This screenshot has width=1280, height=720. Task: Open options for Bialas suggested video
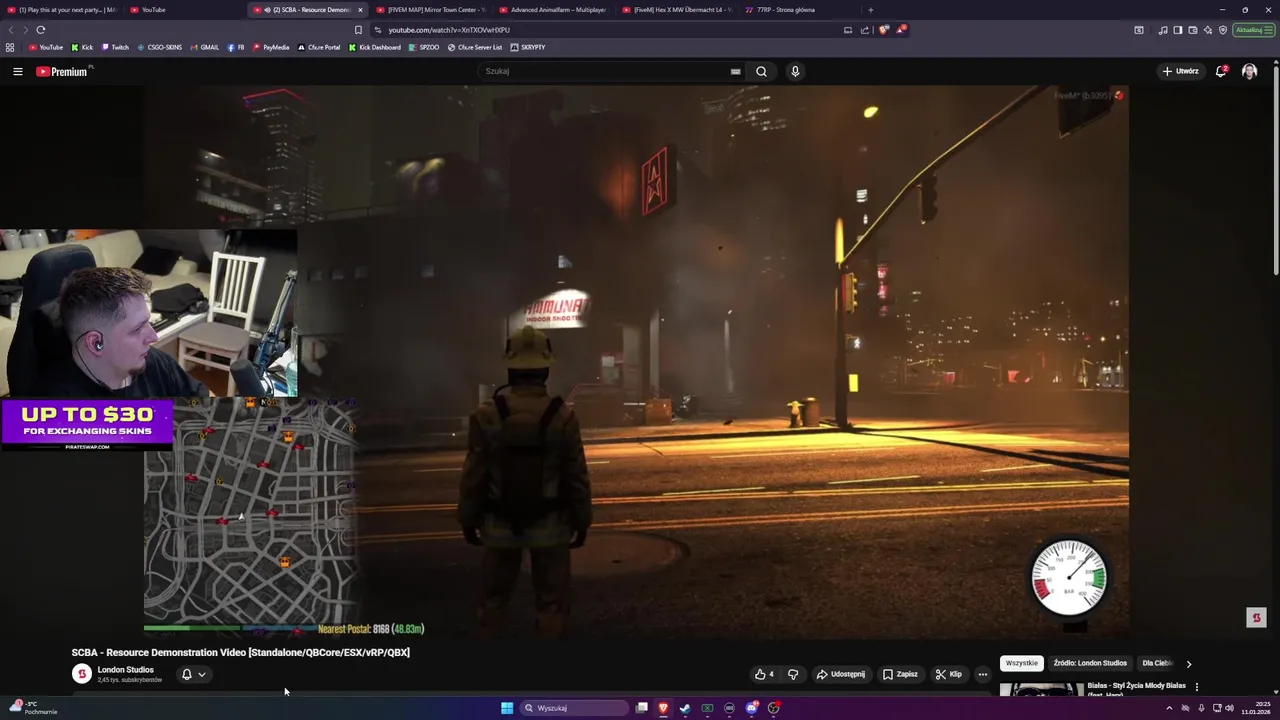coord(1196,687)
